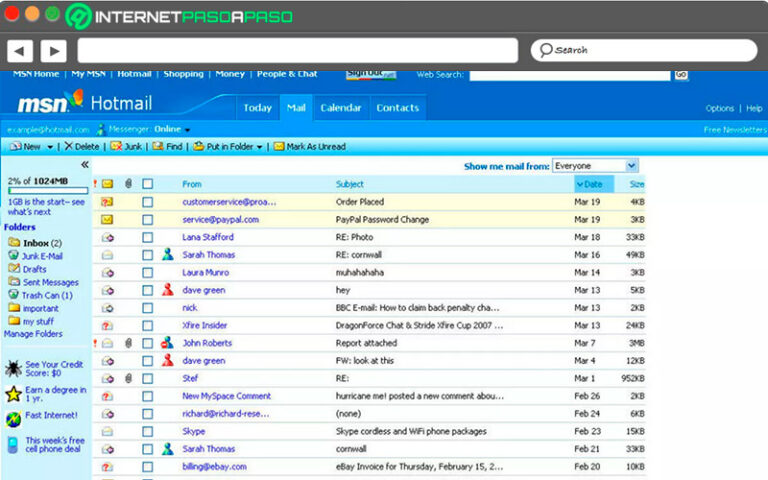Viewport: 768px width, 480px height.
Task: Collapse the left sidebar with double chevron
Action: point(85,165)
